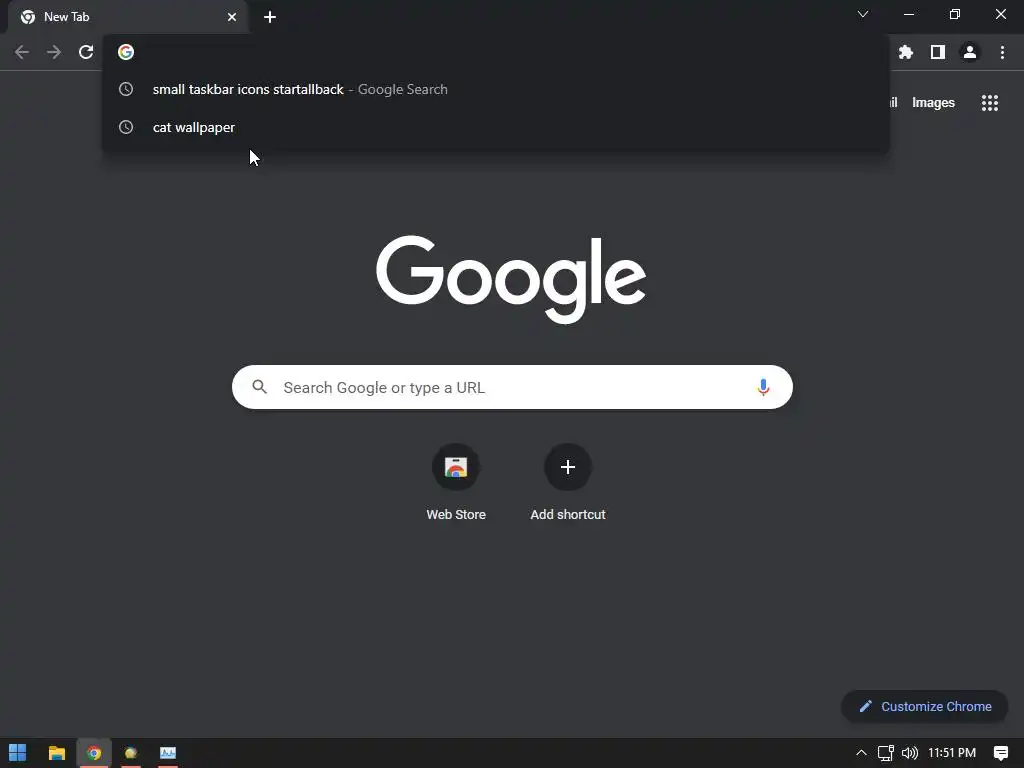This screenshot has height=768, width=1024.
Task: Open the notification center icon
Action: [x=1000, y=753]
